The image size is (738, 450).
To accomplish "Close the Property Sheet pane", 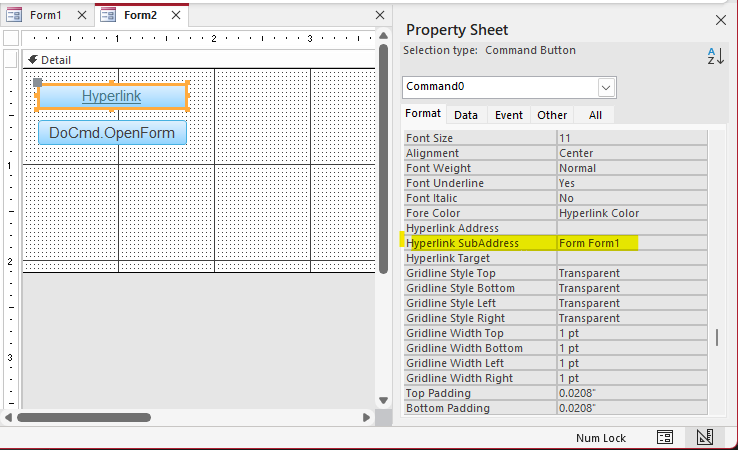I will (x=721, y=20).
